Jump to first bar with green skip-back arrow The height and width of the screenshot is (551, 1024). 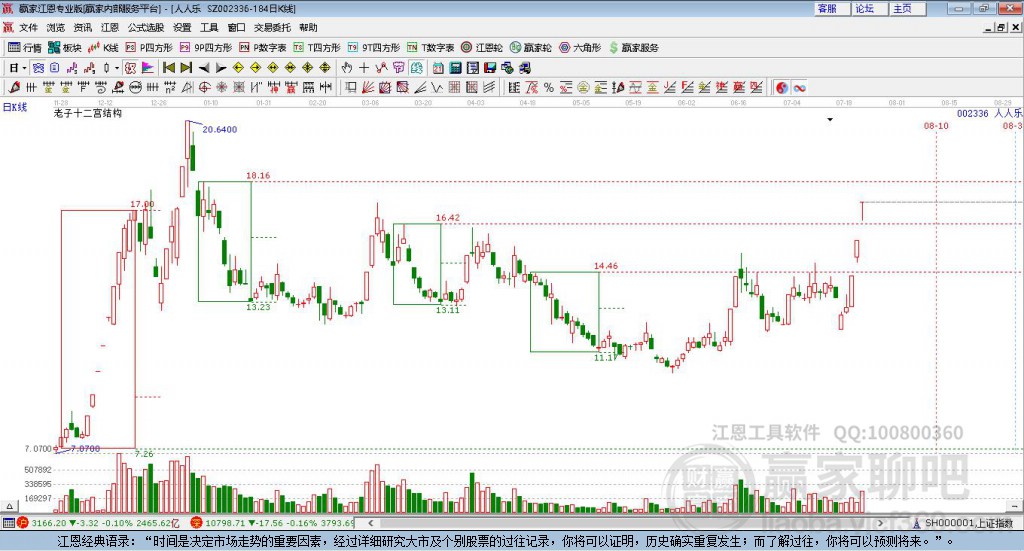(168, 68)
